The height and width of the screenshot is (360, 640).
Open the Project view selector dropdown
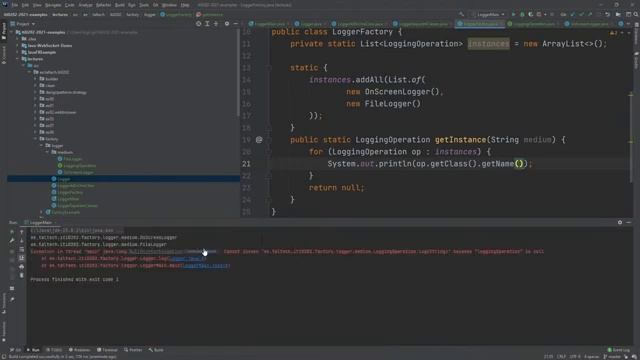(23, 24)
